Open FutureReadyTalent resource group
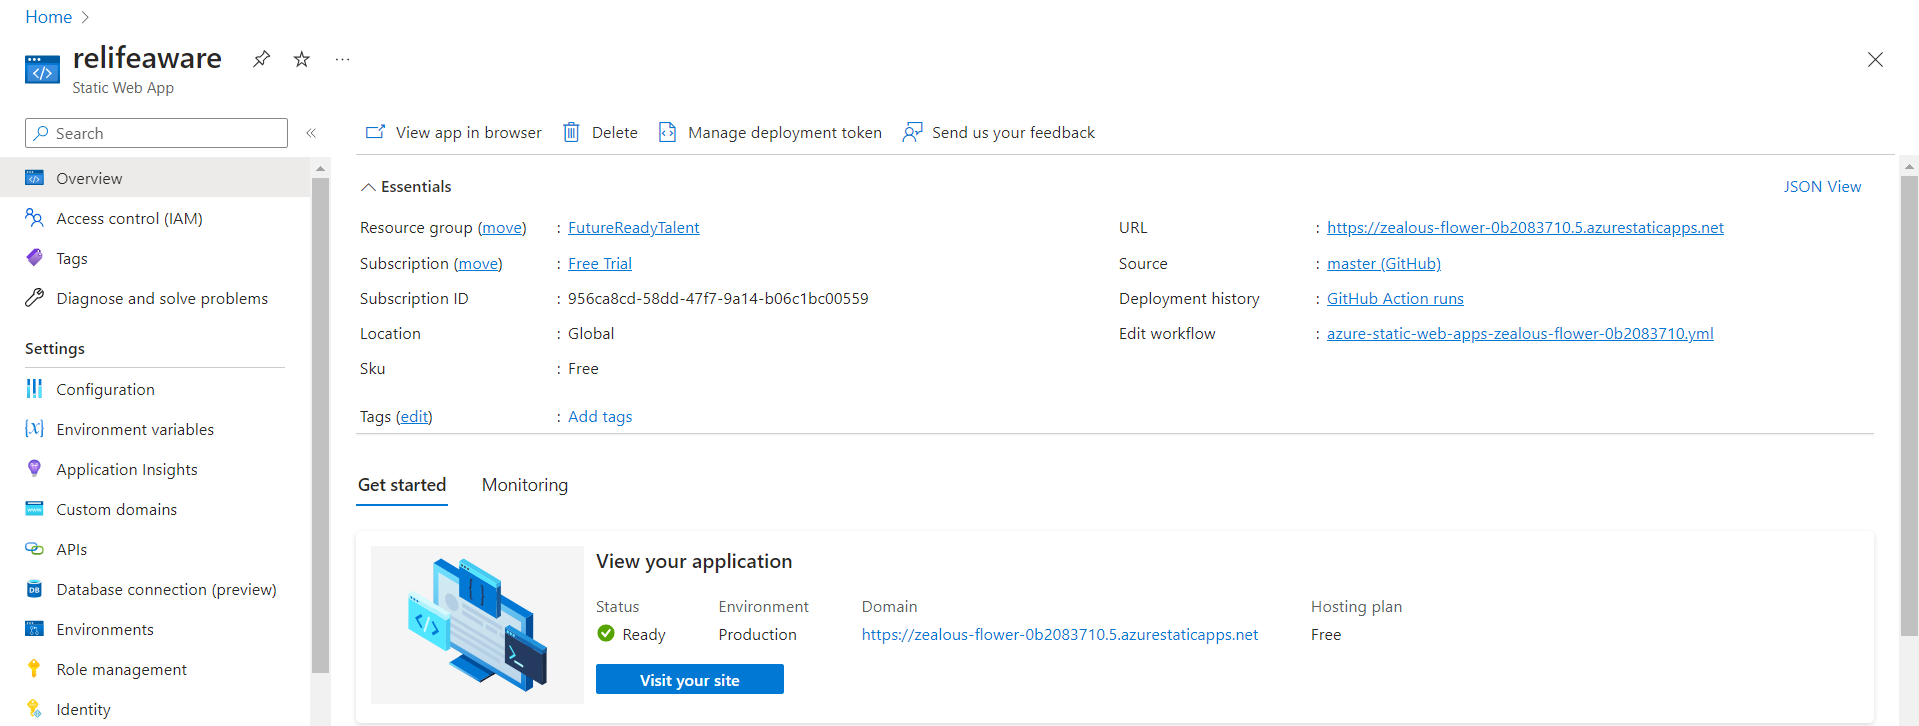The height and width of the screenshot is (726, 1919). pyautogui.click(x=633, y=228)
